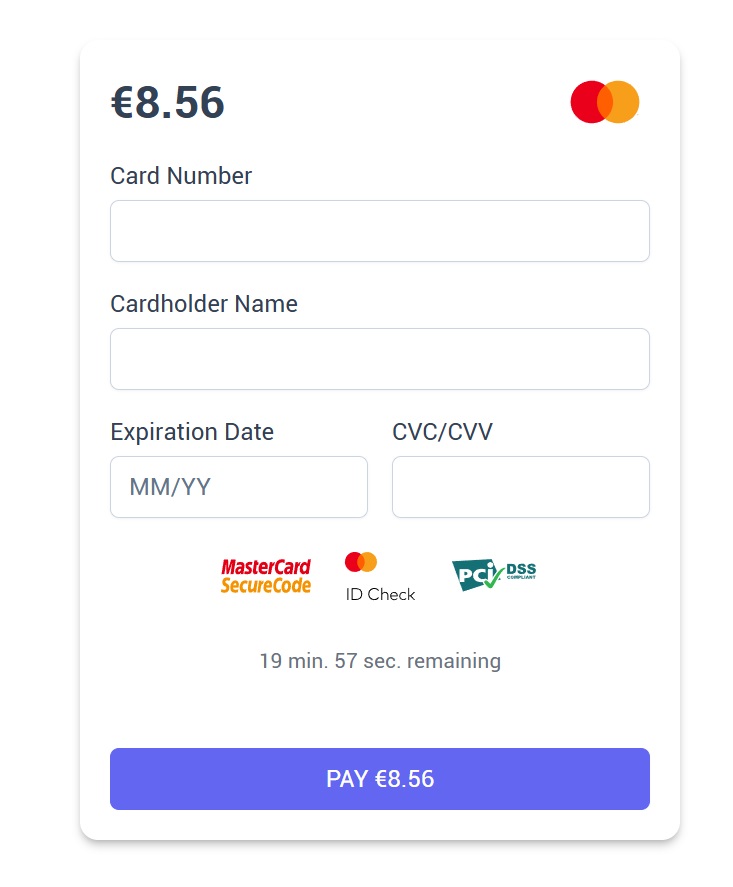The image size is (733, 887).
Task: Click the PCI DSS compliance badge
Action: point(494,575)
